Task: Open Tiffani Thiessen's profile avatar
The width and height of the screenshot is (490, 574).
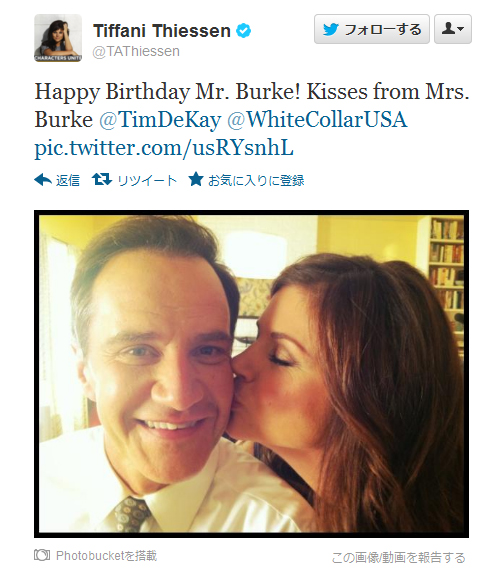Action: coord(58,38)
